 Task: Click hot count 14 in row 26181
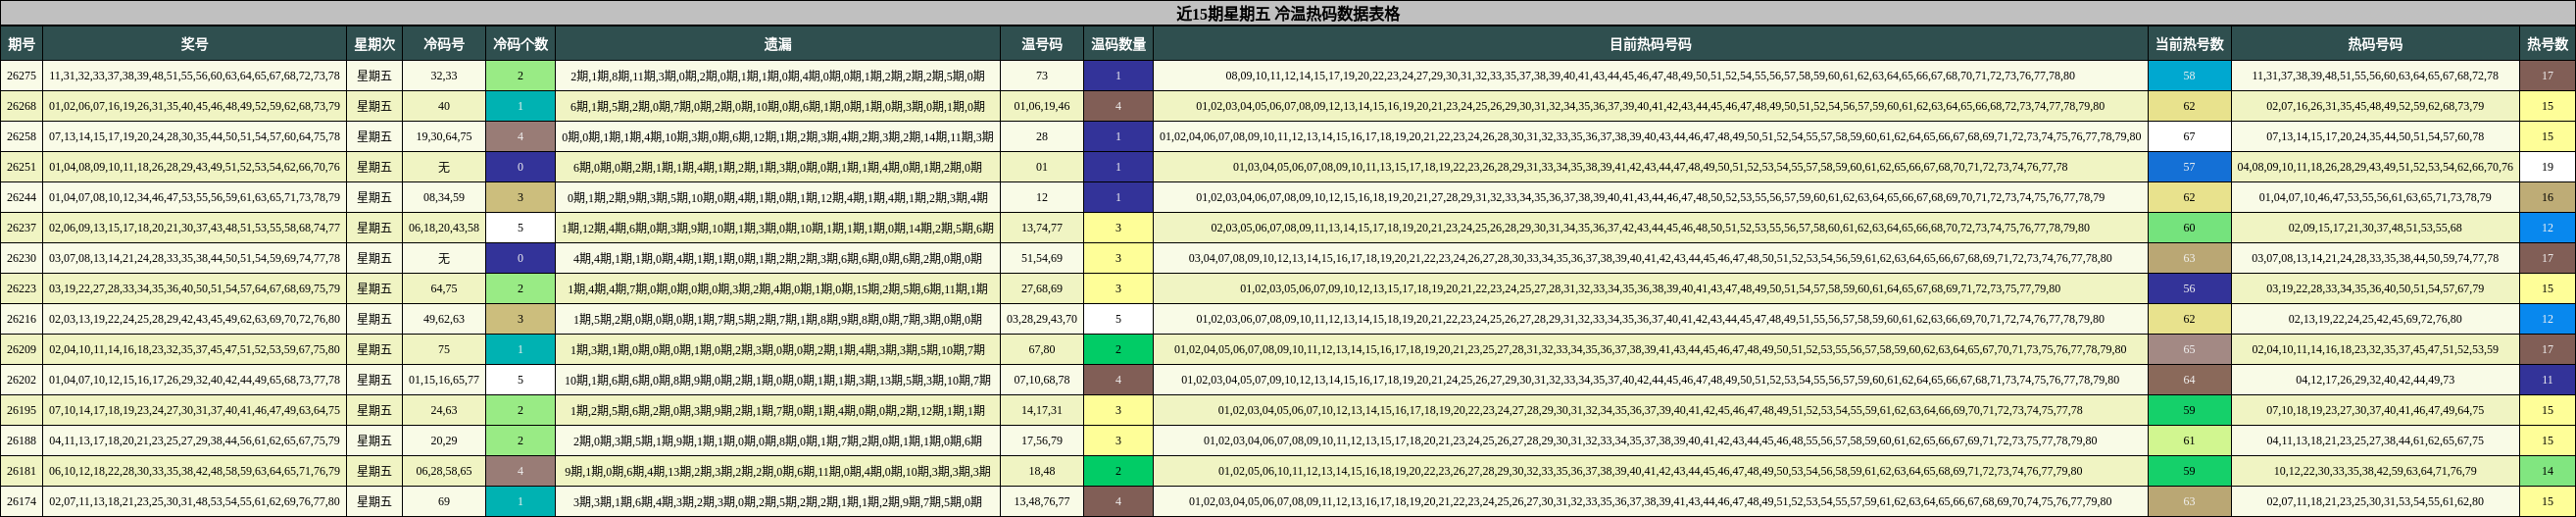(x=2547, y=471)
